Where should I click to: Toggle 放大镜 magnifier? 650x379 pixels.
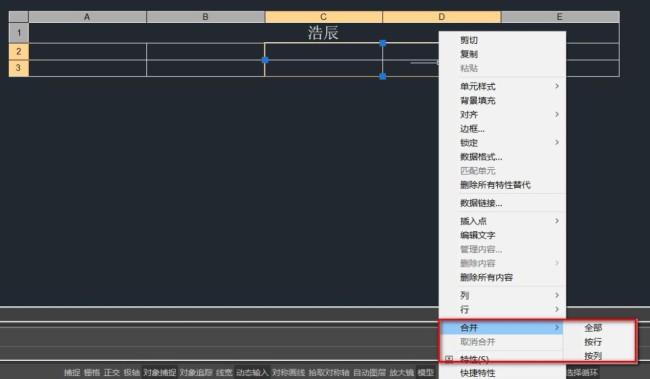pyautogui.click(x=401, y=372)
